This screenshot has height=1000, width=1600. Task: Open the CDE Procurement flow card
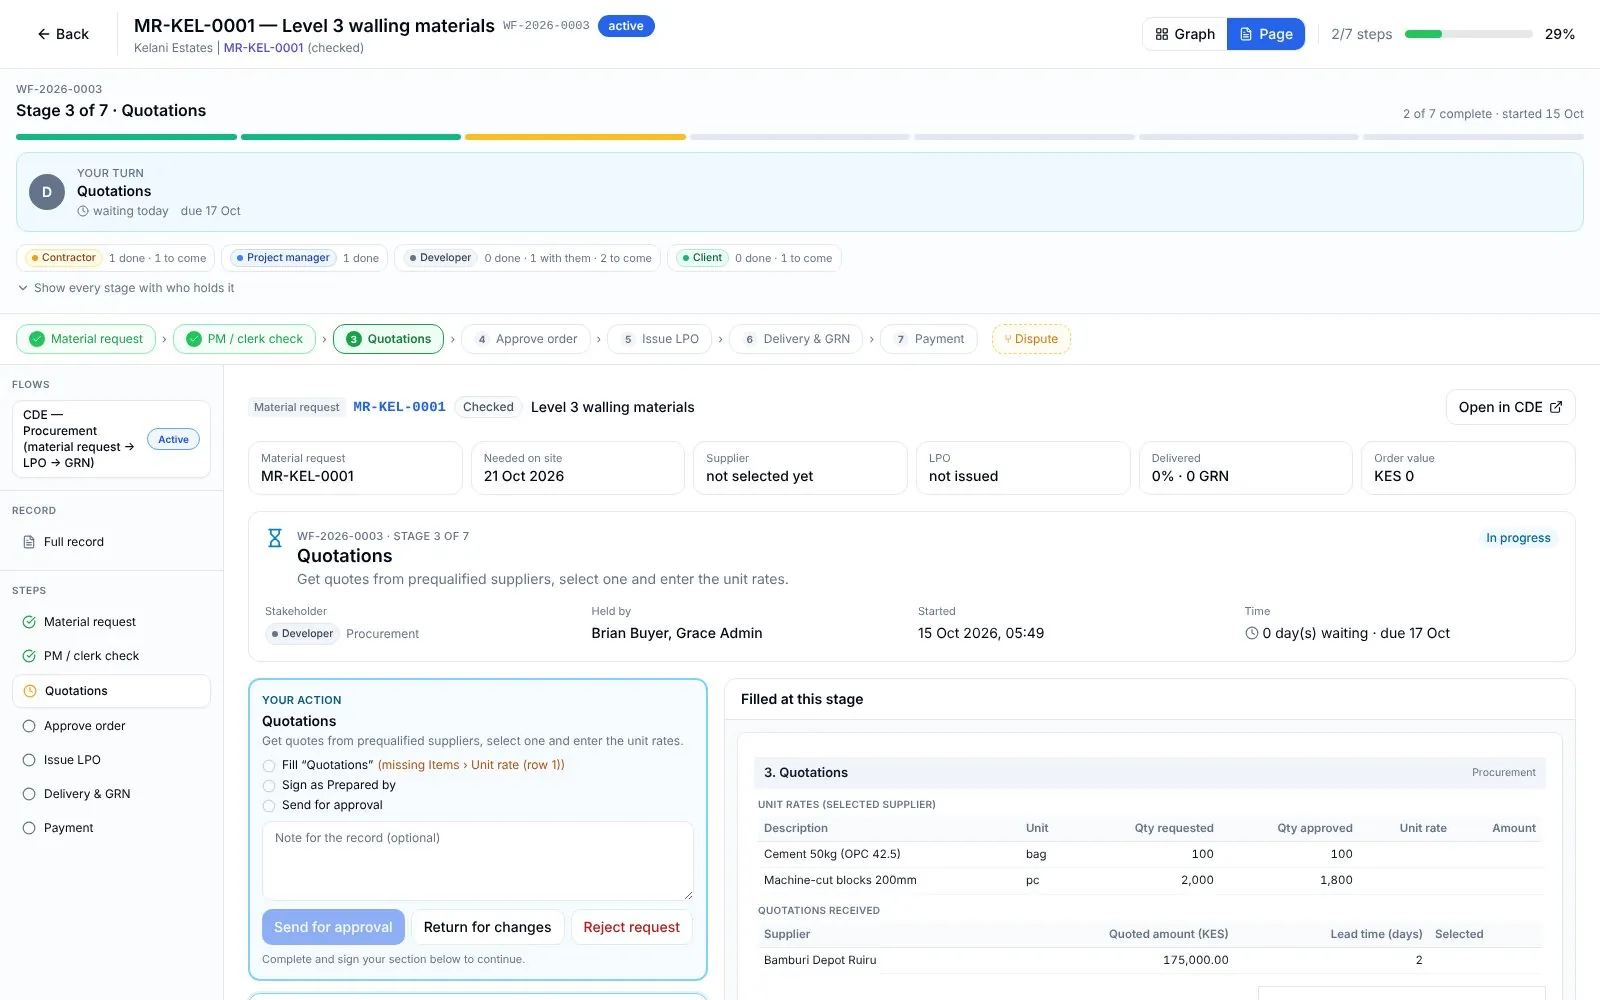pyautogui.click(x=111, y=439)
